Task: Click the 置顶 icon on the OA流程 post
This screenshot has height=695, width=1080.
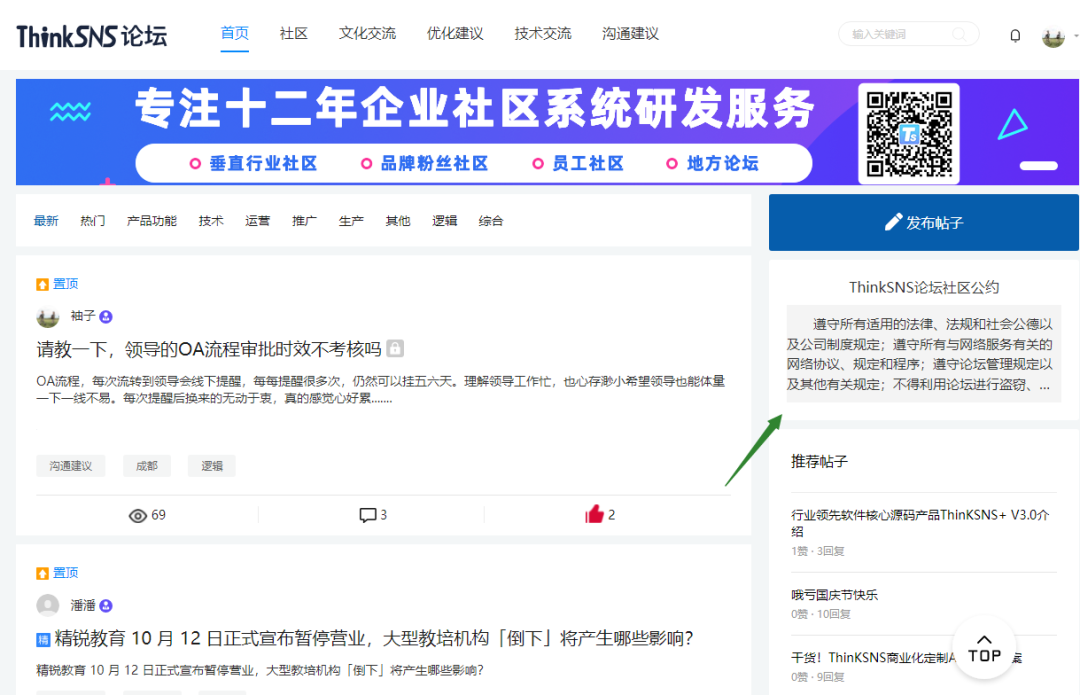Action: coord(42,284)
